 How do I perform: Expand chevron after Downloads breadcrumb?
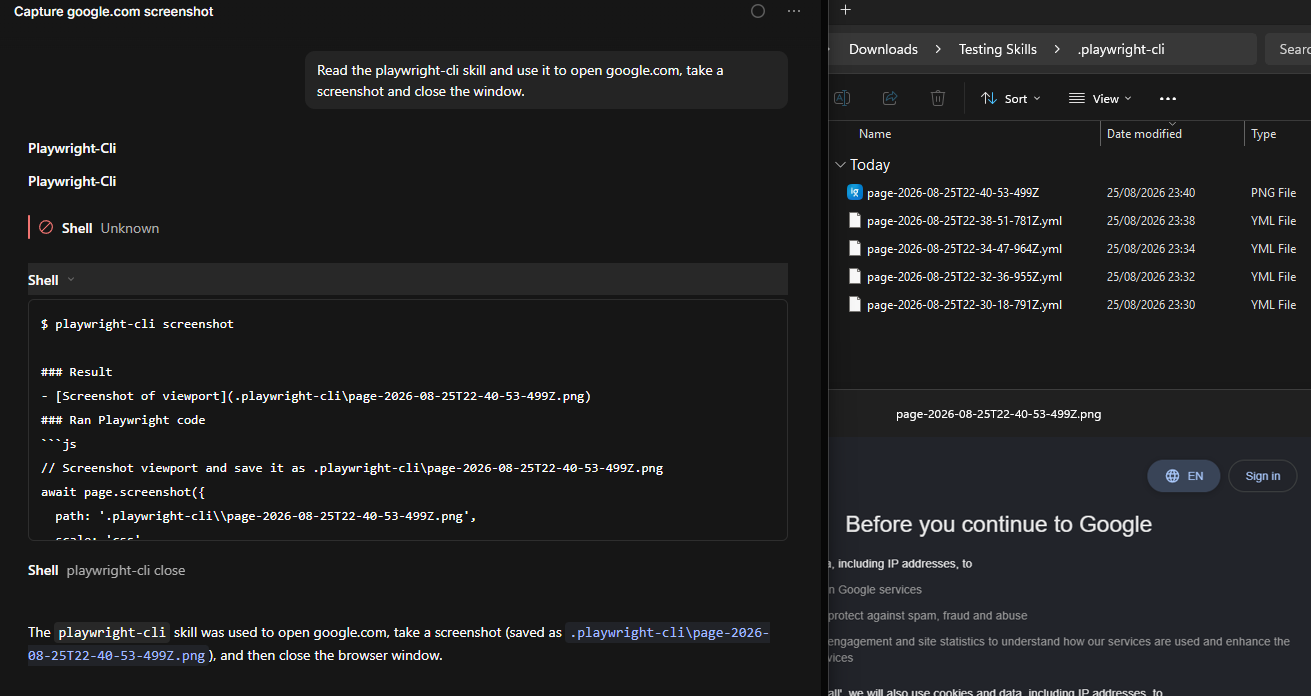(x=939, y=49)
